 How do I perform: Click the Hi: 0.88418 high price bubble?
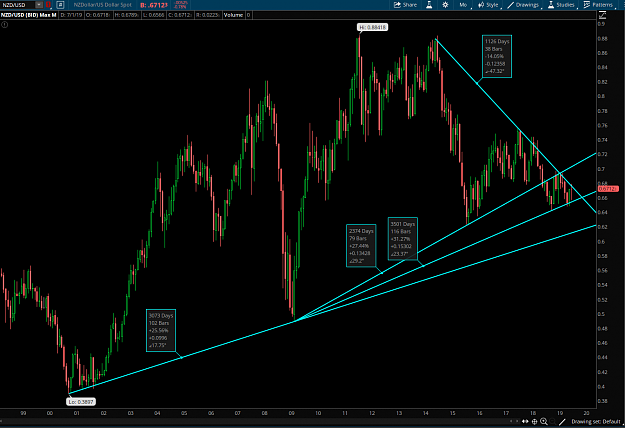point(373,27)
